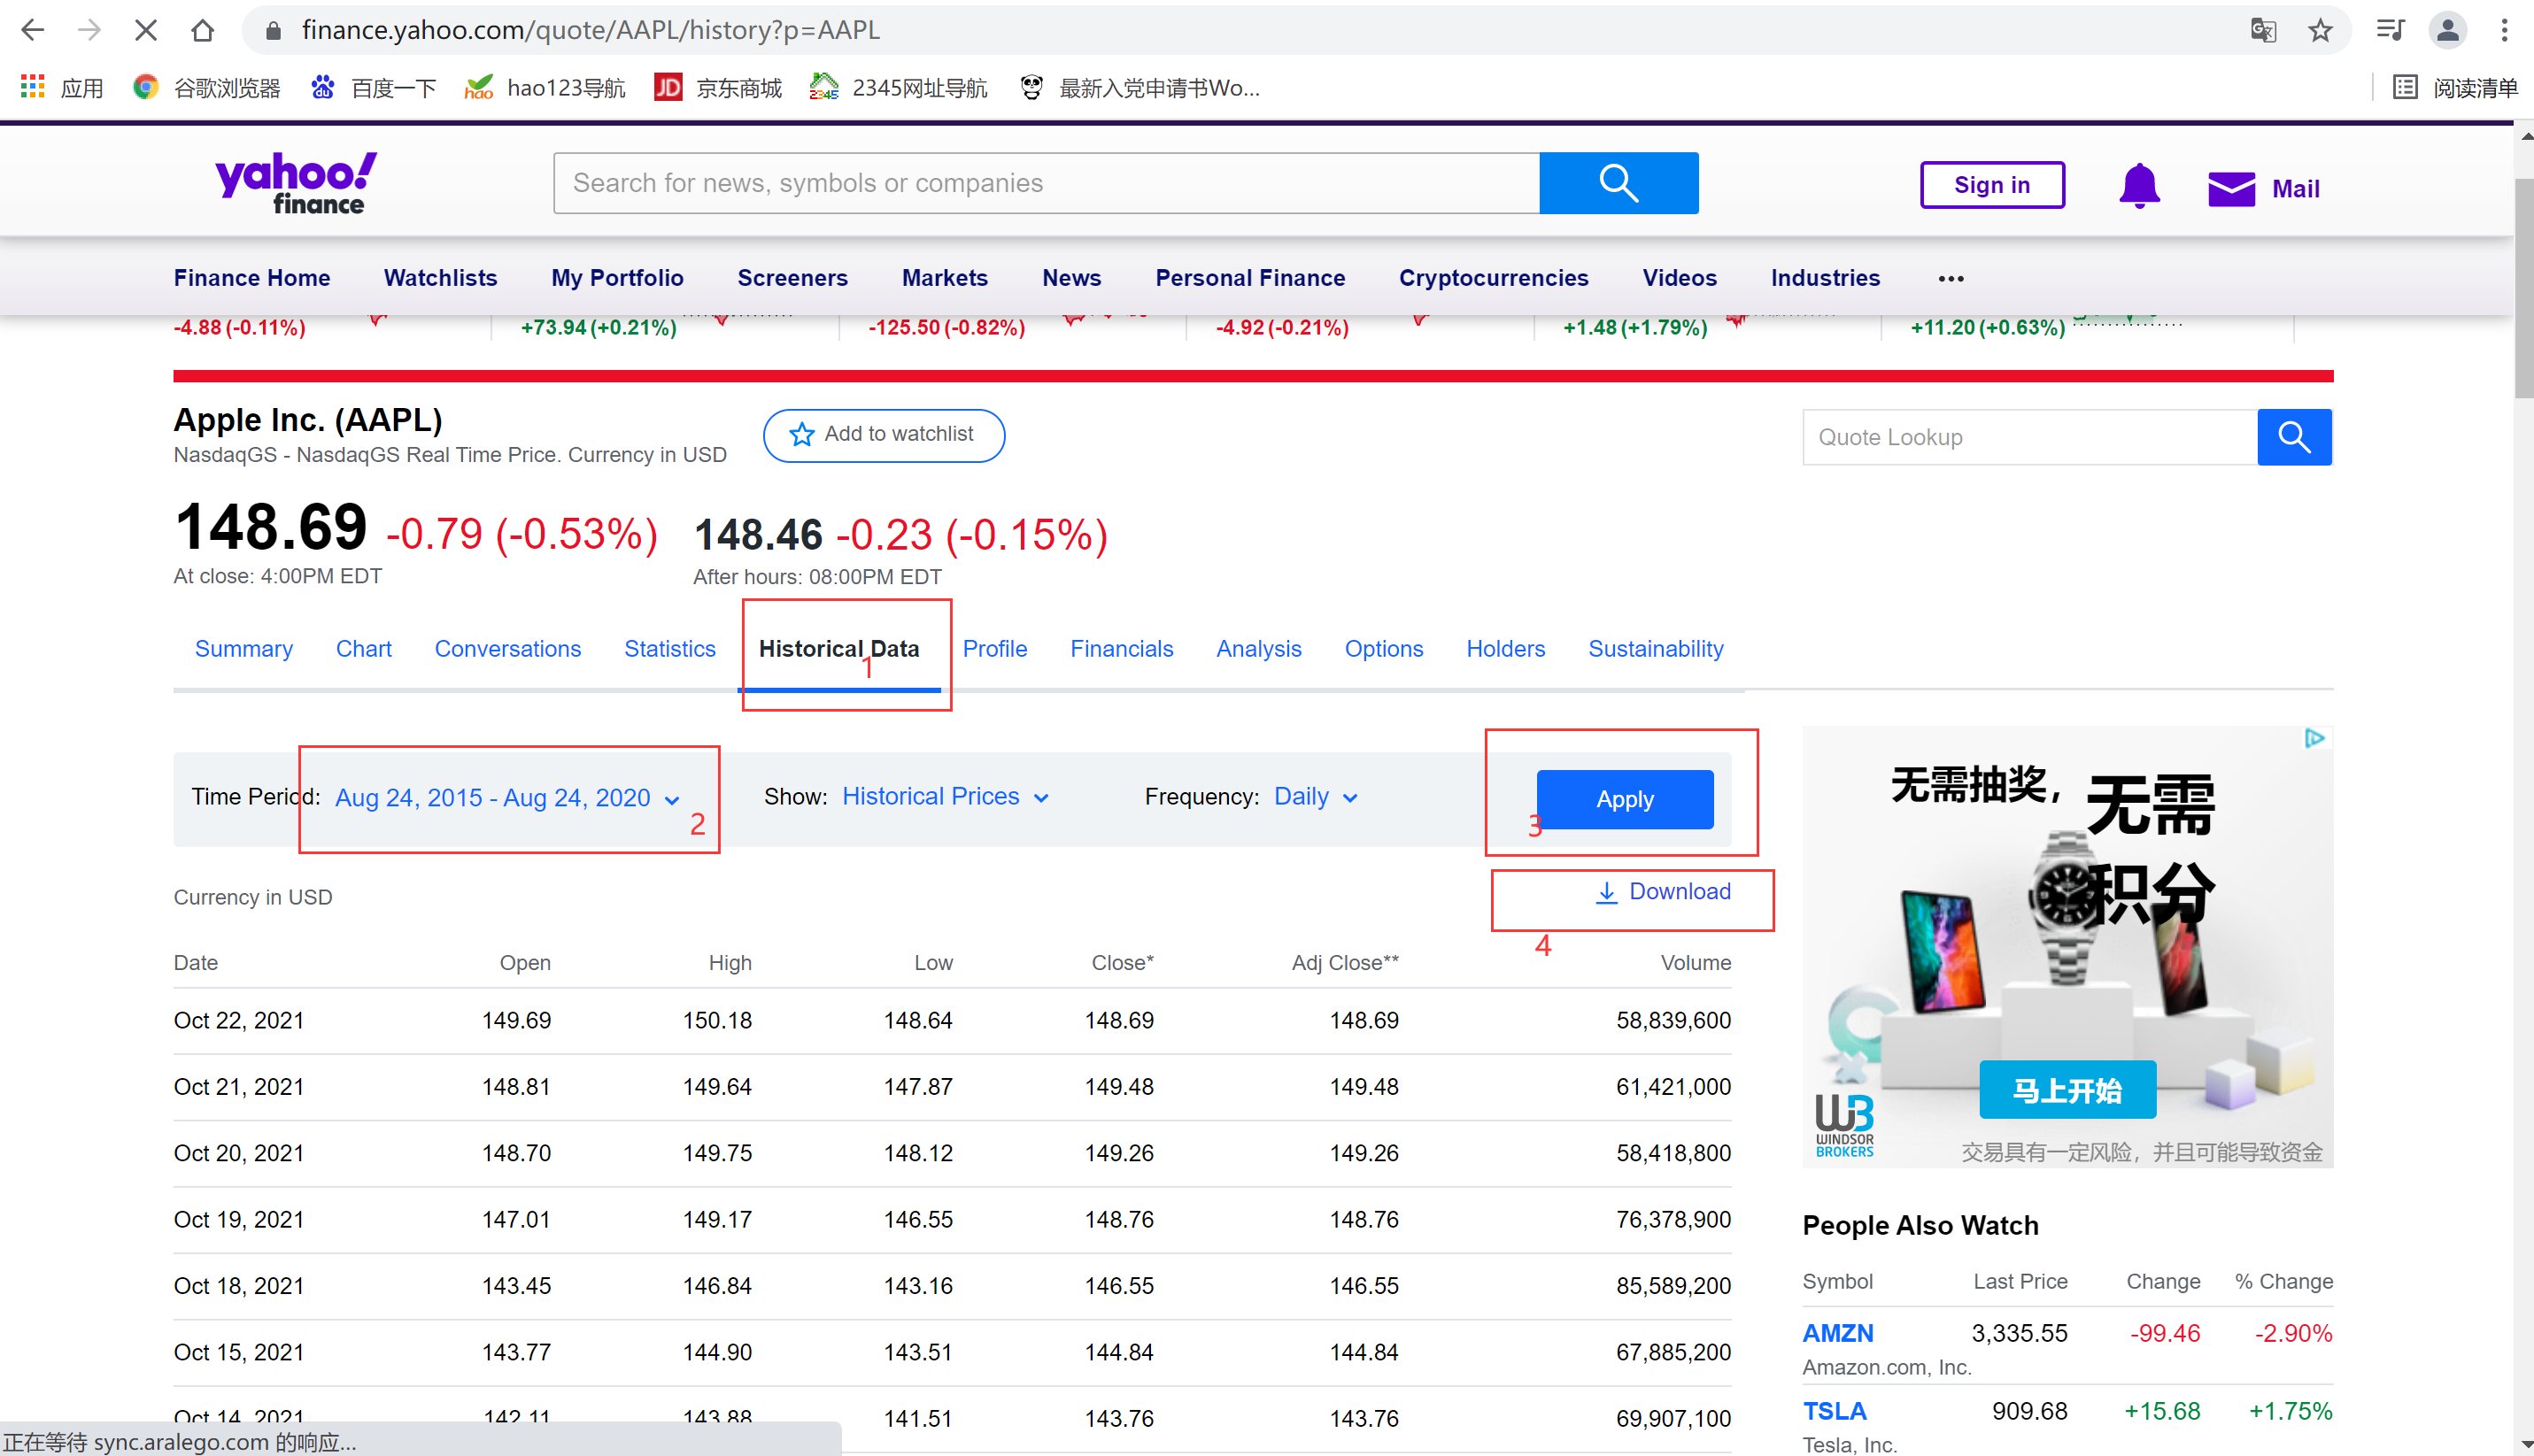Image resolution: width=2534 pixels, height=1456 pixels.
Task: Open the media control playlist icon
Action: tap(2390, 30)
